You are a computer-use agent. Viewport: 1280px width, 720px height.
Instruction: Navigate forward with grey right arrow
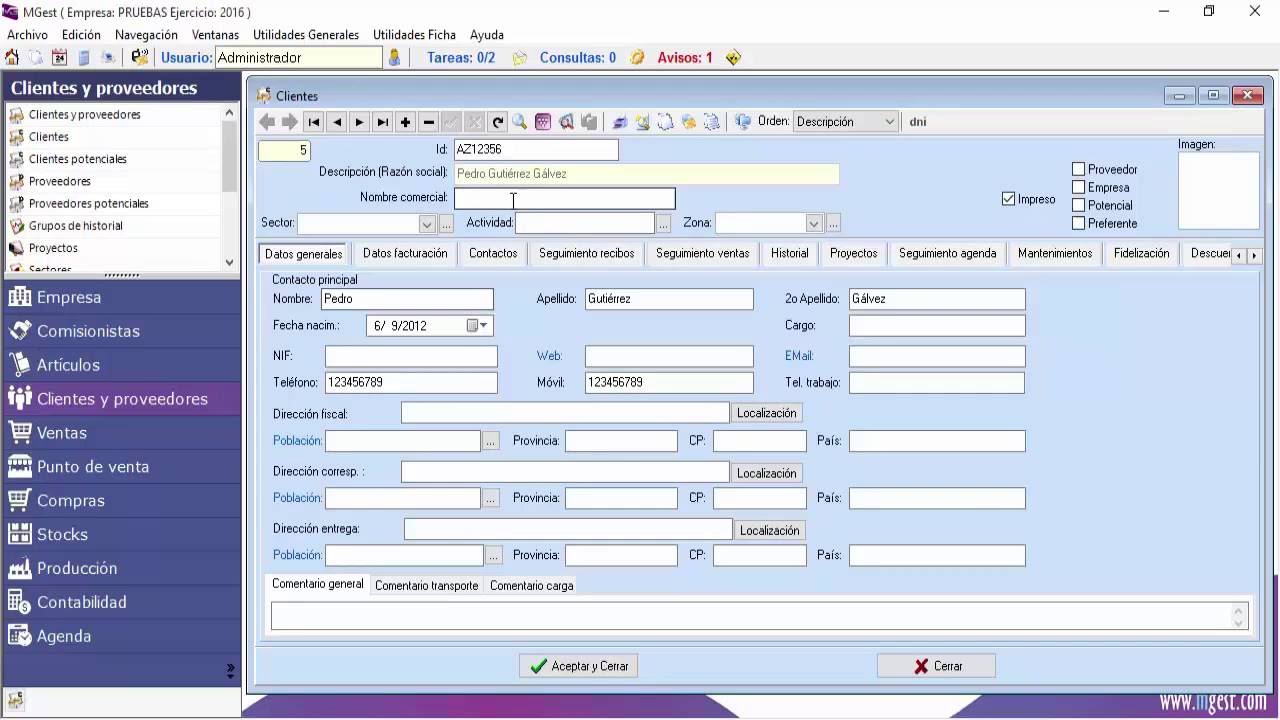(290, 122)
